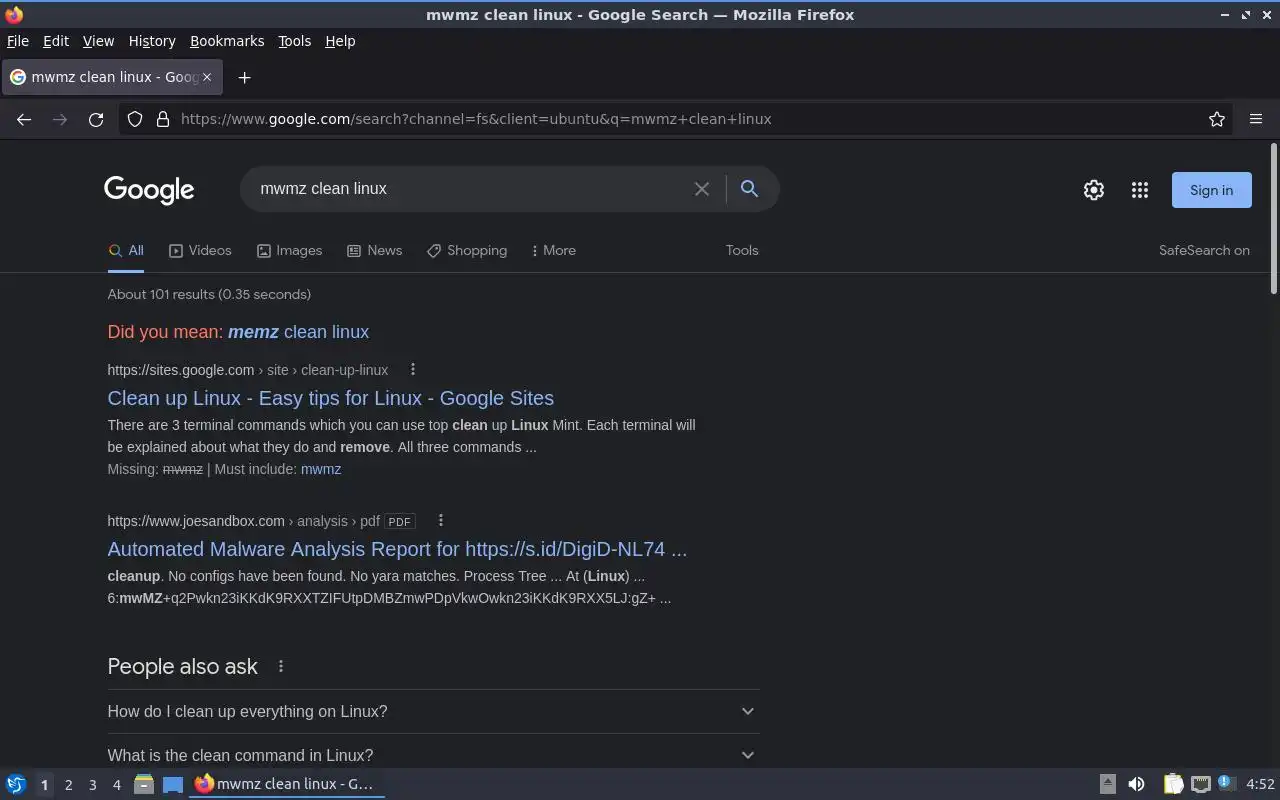
Task: Open the Tools menu in menu bar
Action: [x=294, y=41]
